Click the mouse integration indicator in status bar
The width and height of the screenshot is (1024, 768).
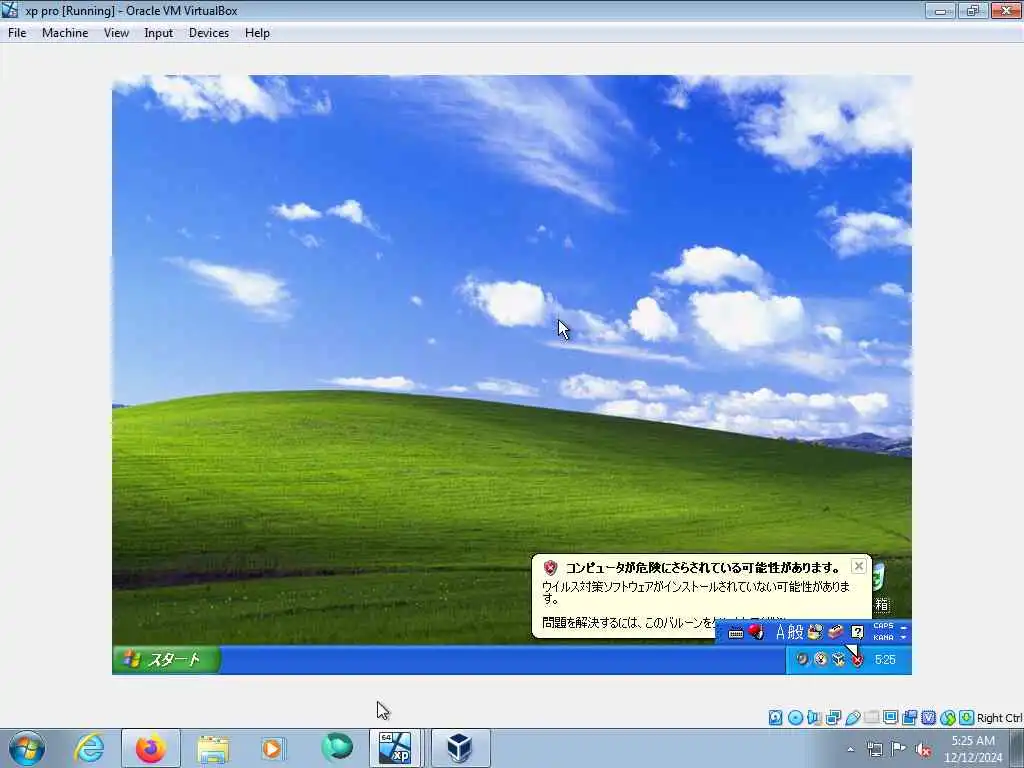tap(948, 718)
